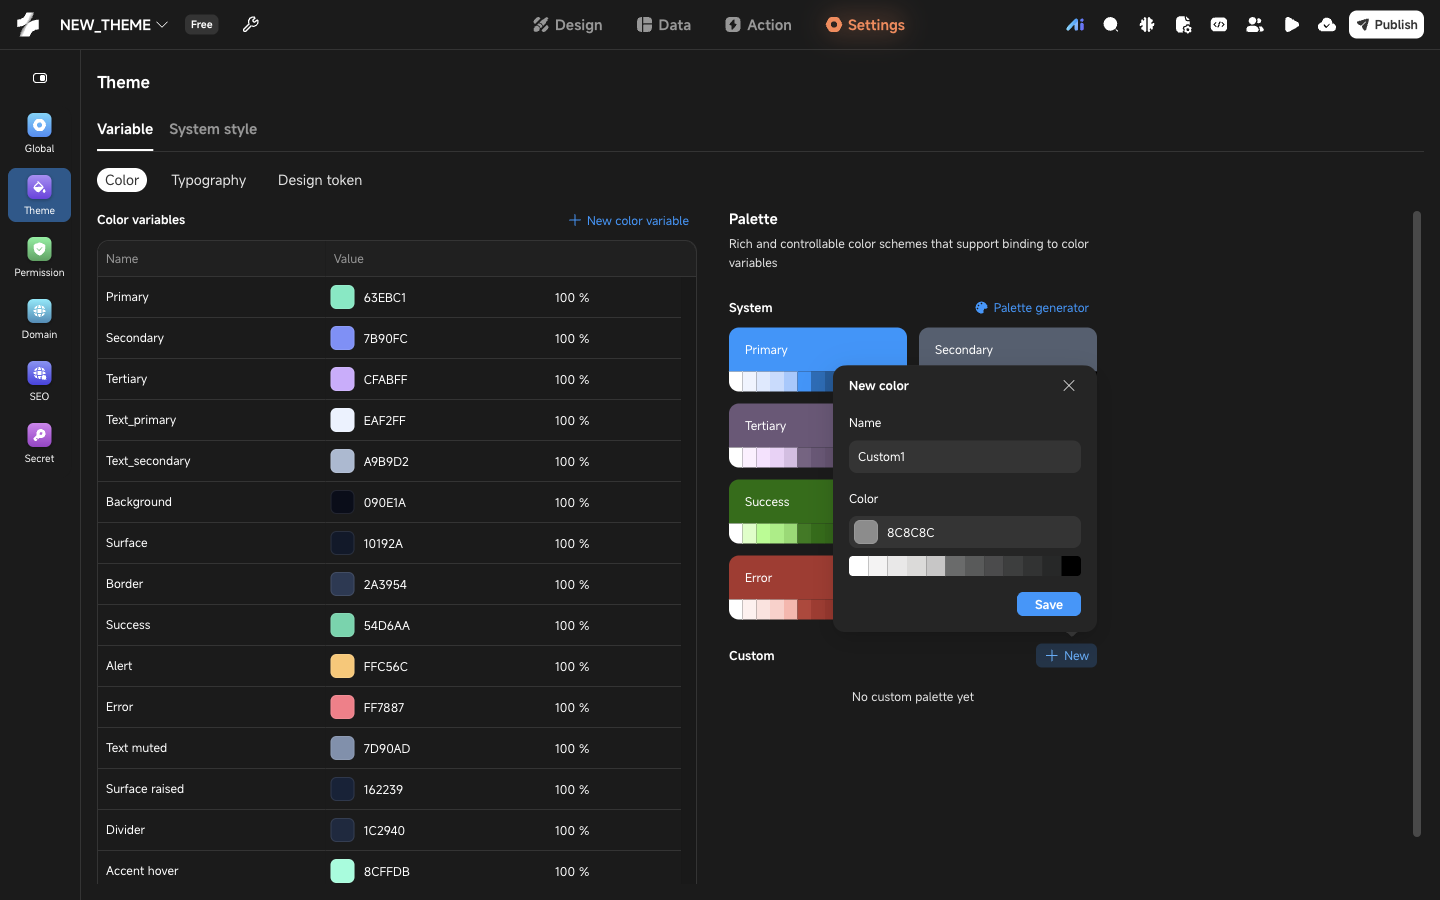The height and width of the screenshot is (900, 1440).
Task: Click the Error variable color swatch
Action: (342, 707)
